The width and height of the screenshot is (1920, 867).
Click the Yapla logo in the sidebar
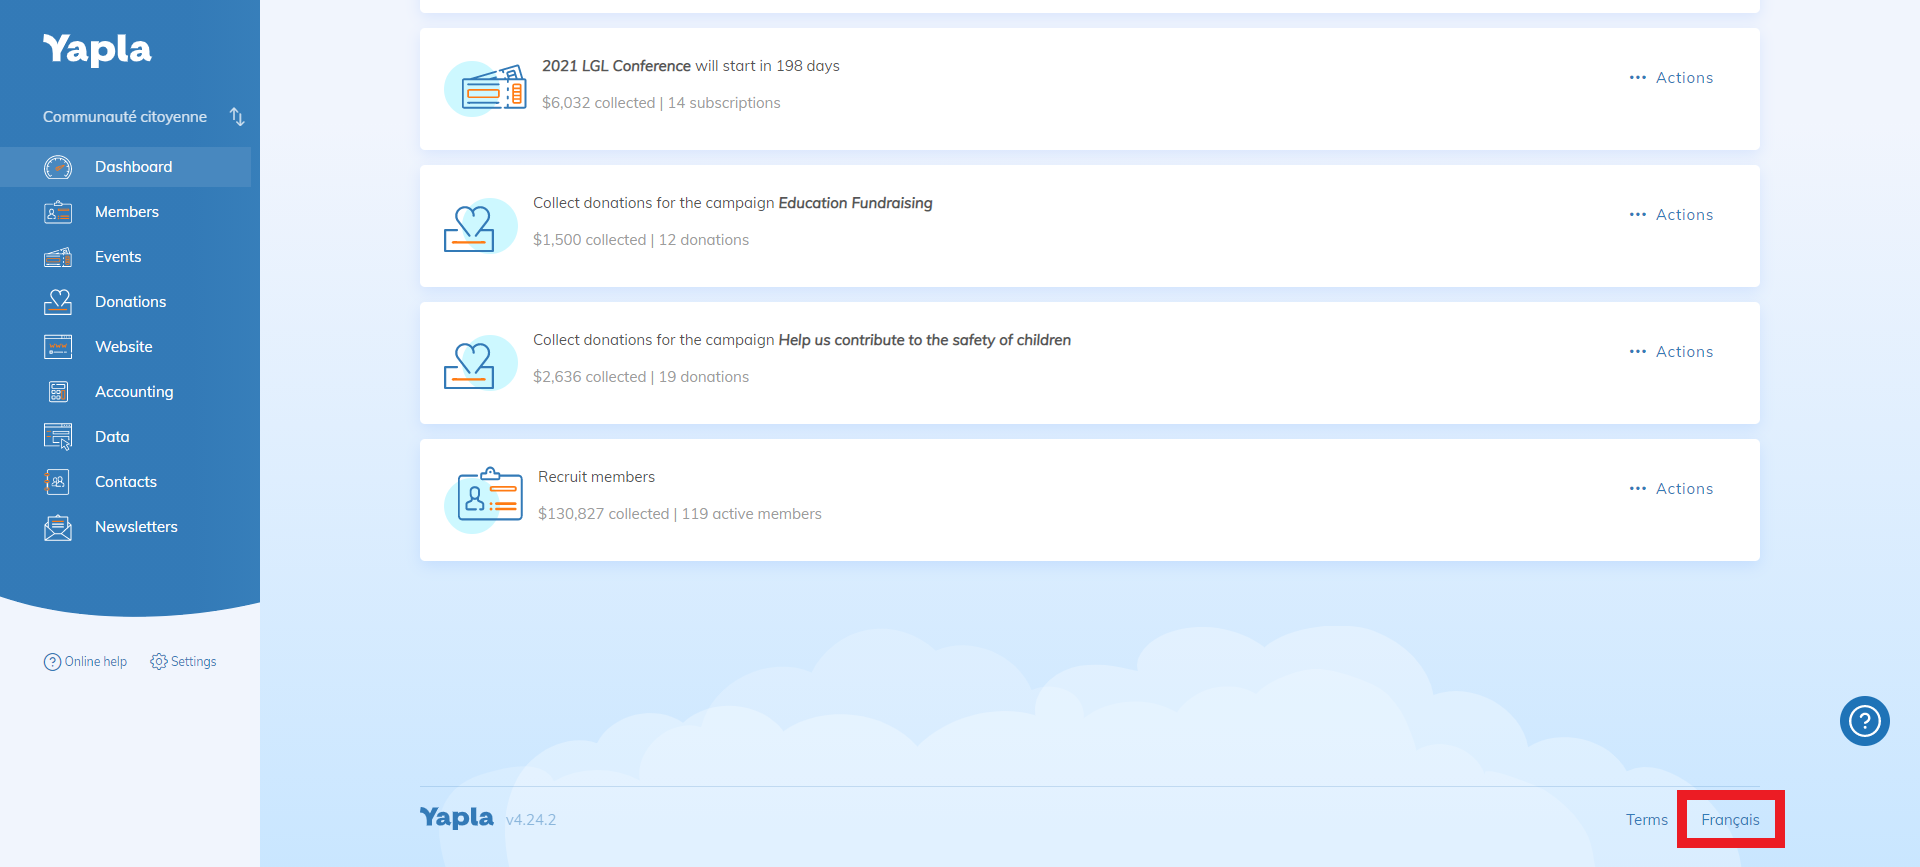97,49
